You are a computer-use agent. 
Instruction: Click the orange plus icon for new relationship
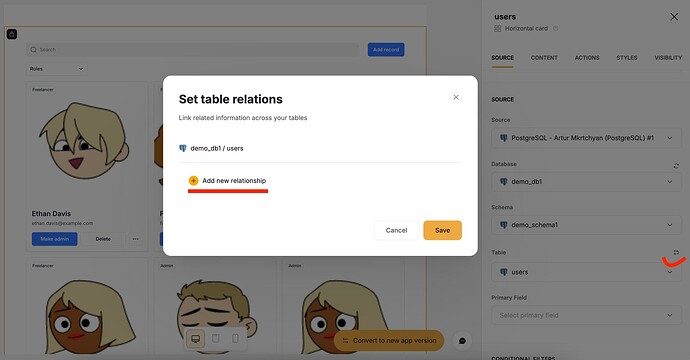[x=193, y=180]
